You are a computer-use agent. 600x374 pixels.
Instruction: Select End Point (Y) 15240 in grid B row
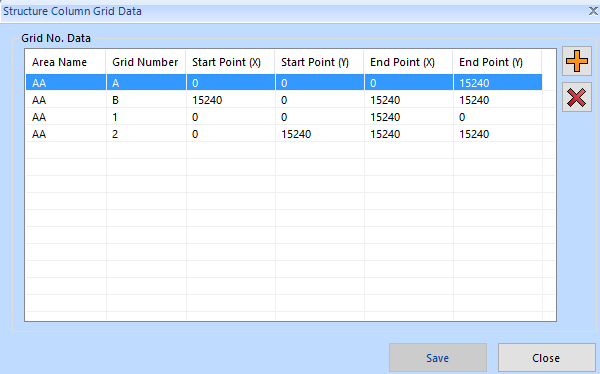click(x=497, y=100)
